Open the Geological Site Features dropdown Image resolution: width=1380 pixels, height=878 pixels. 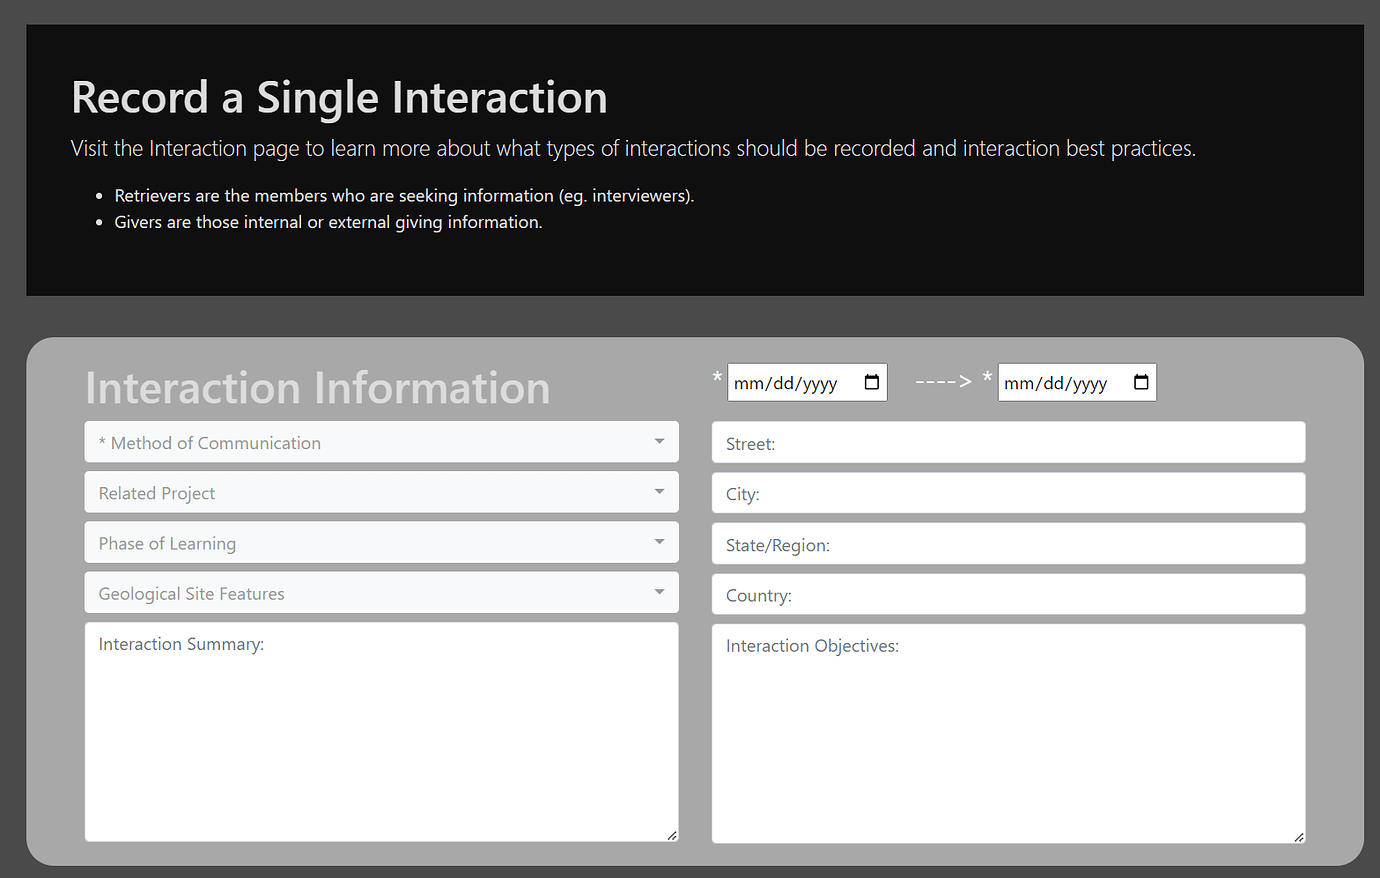pos(382,593)
